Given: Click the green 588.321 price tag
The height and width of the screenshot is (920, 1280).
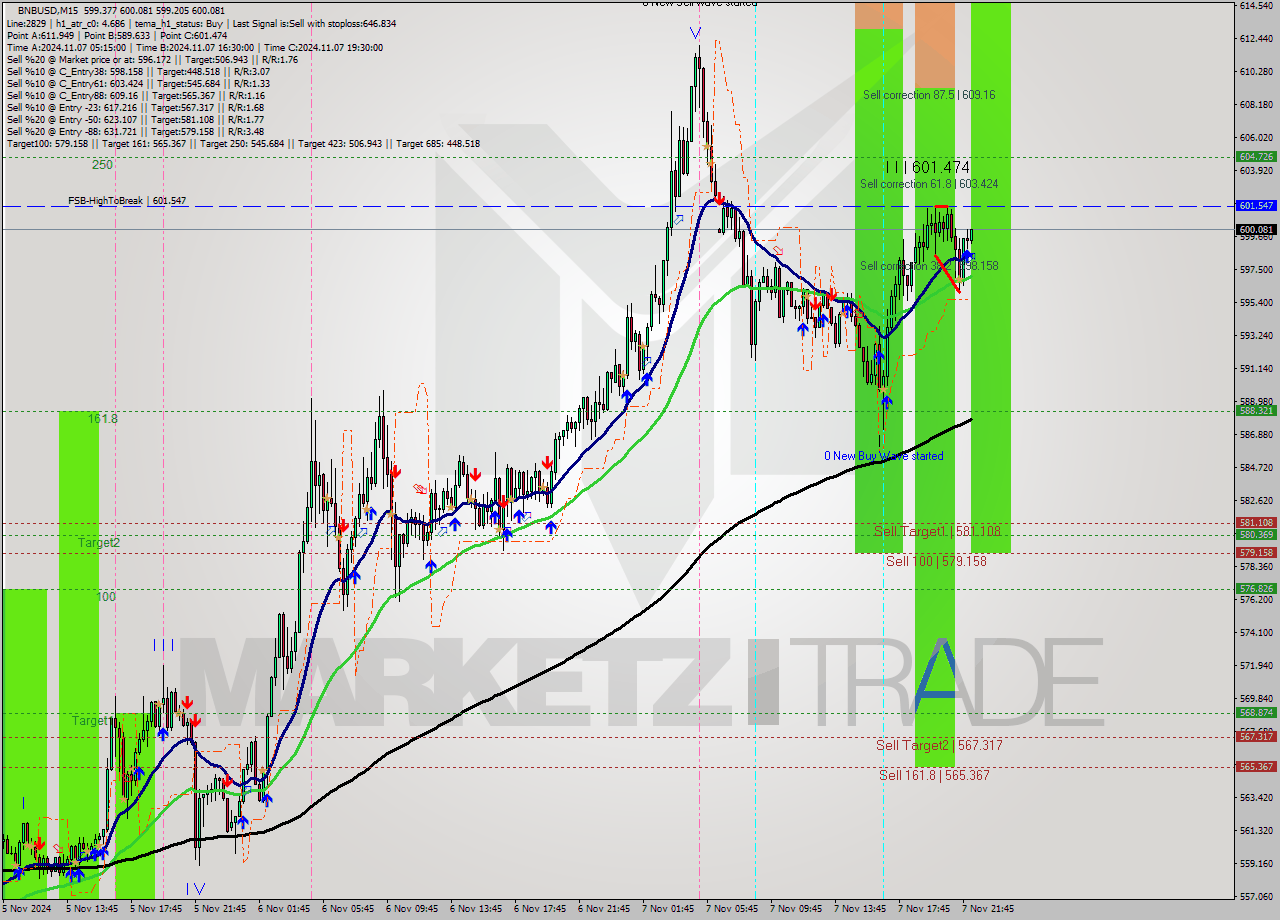Looking at the screenshot, I should (1256, 410).
